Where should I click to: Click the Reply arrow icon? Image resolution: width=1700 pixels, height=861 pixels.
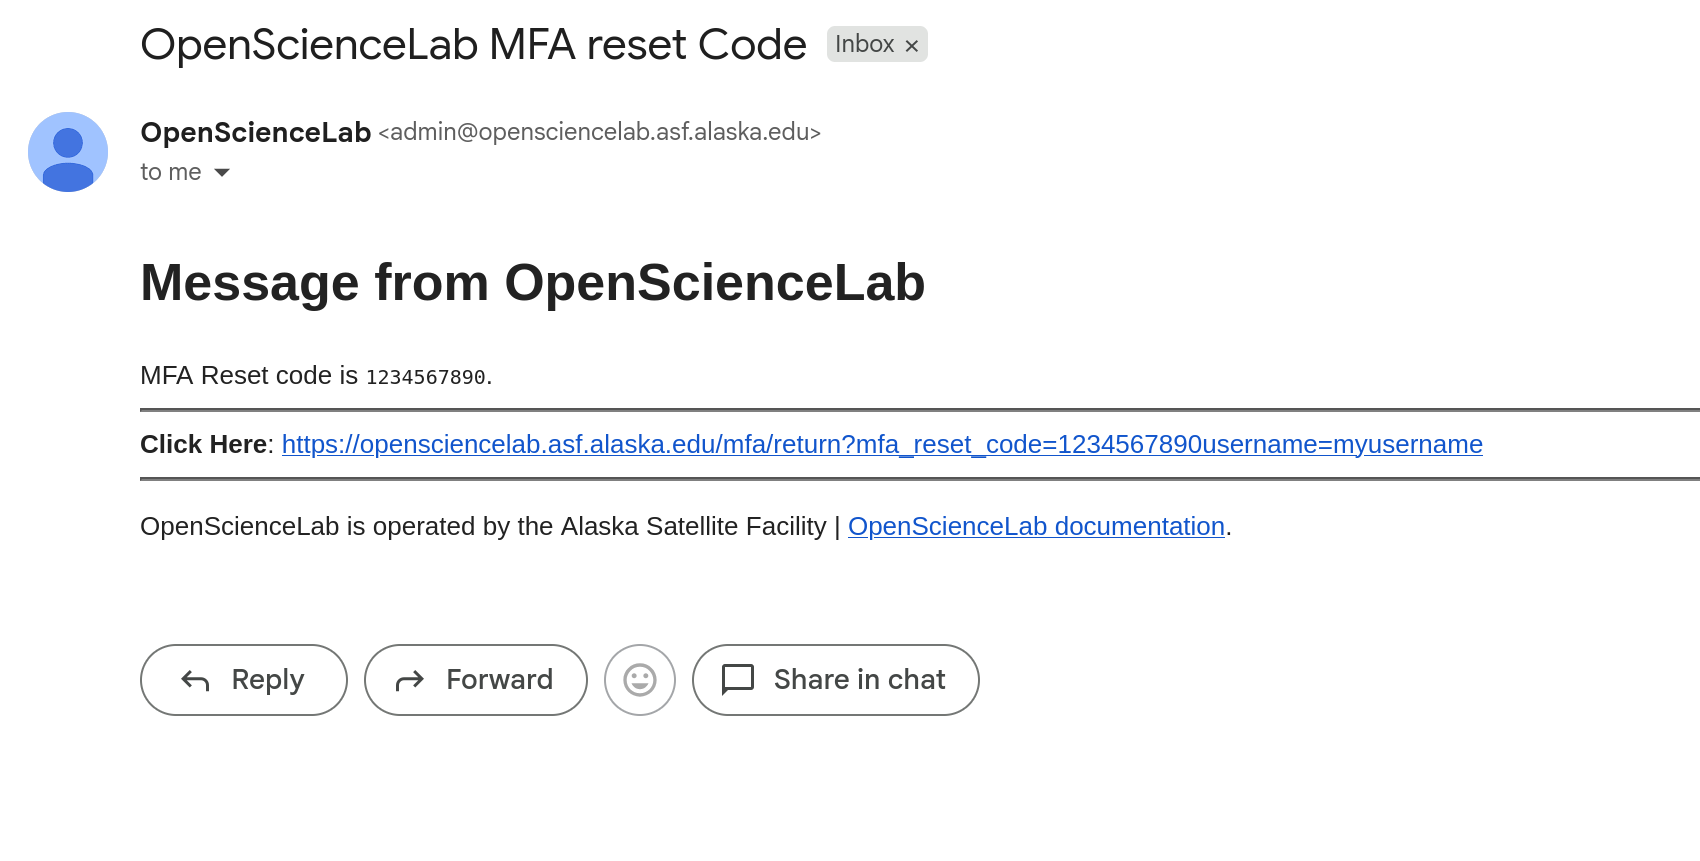coord(195,681)
